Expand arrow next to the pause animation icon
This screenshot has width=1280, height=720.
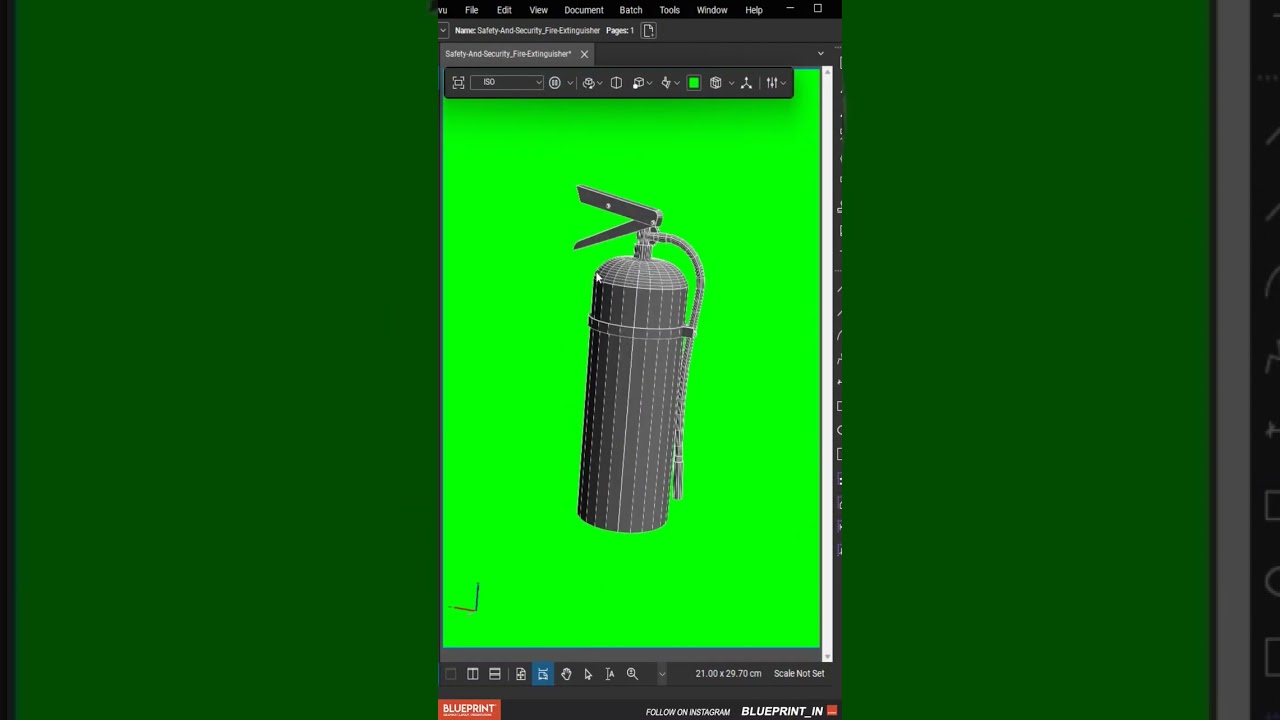(x=570, y=83)
